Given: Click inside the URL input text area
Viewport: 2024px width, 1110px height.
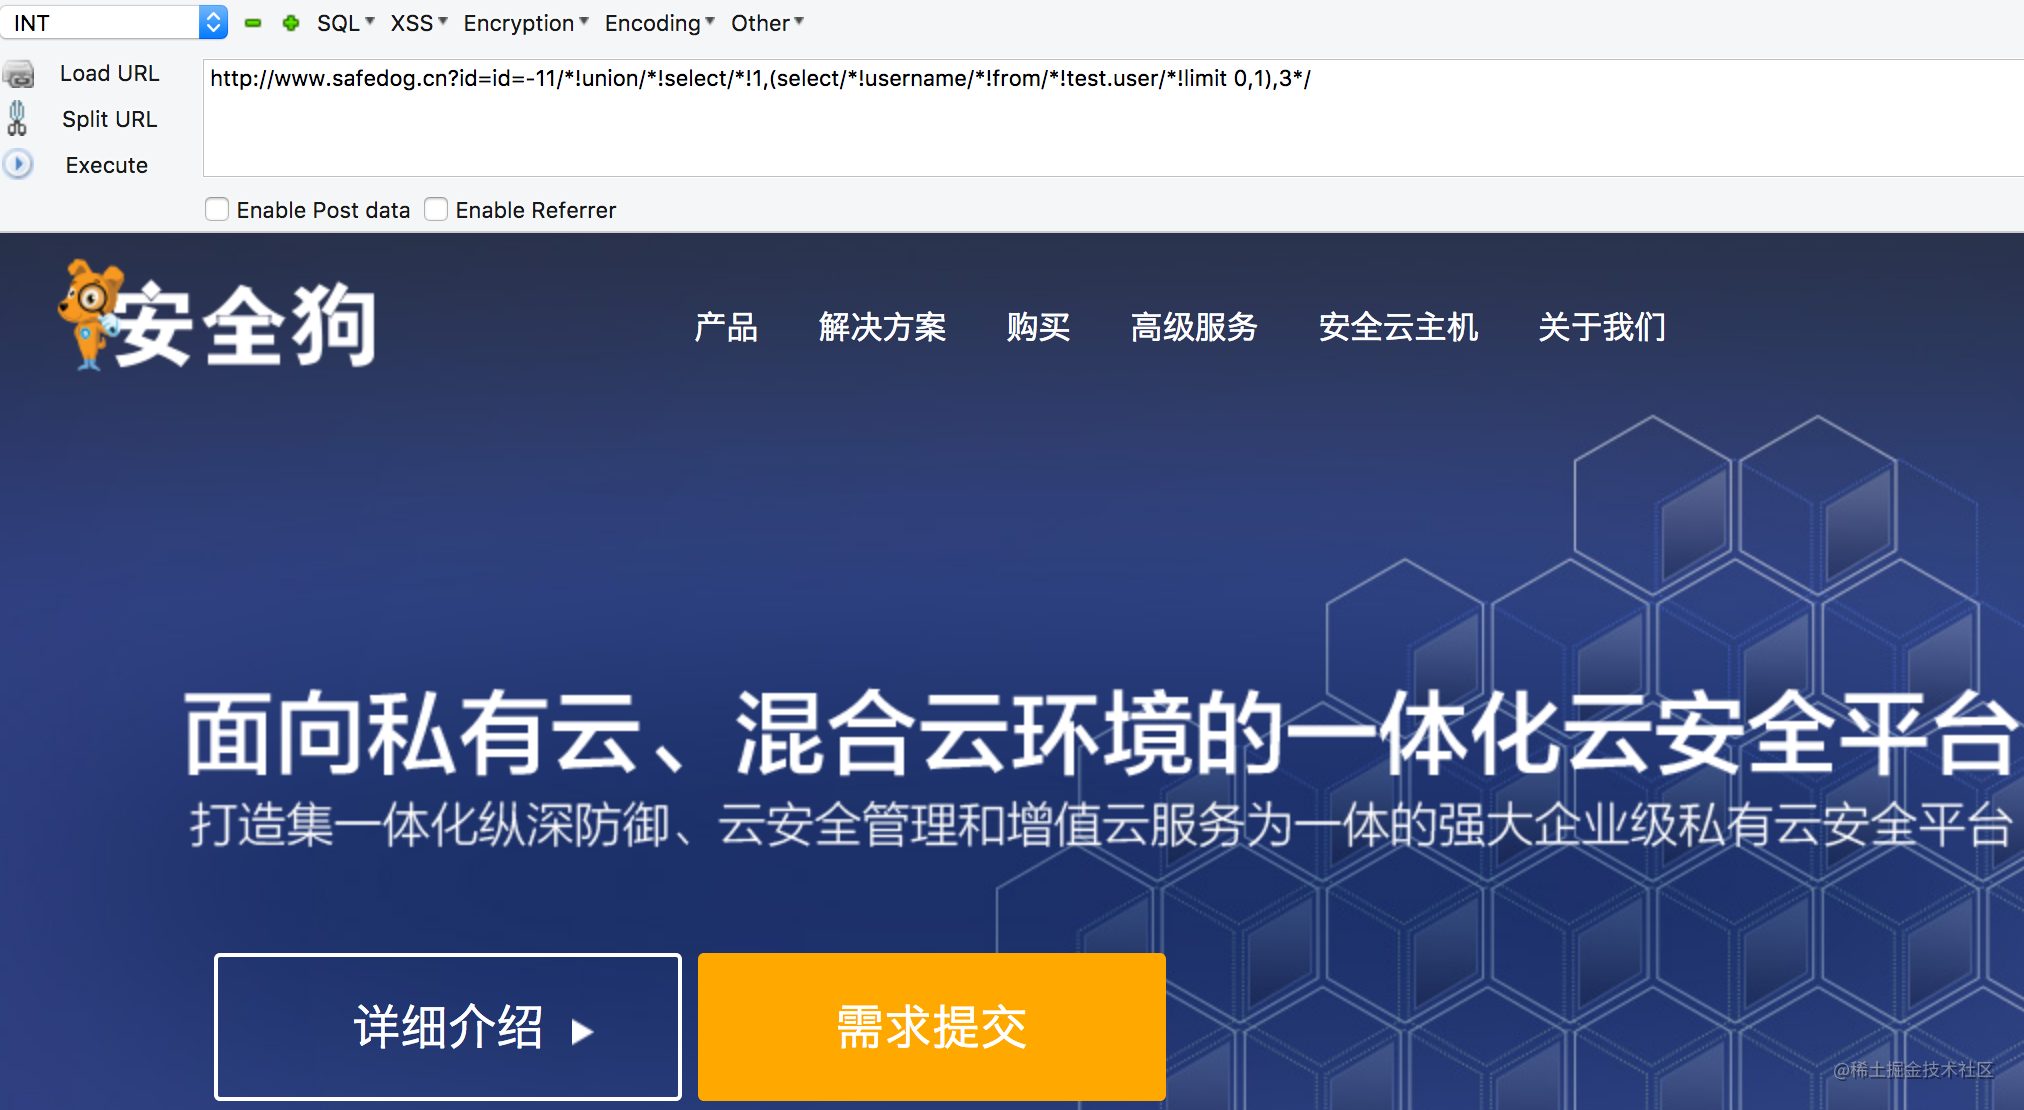Looking at the screenshot, I should pyautogui.click(x=1100, y=120).
